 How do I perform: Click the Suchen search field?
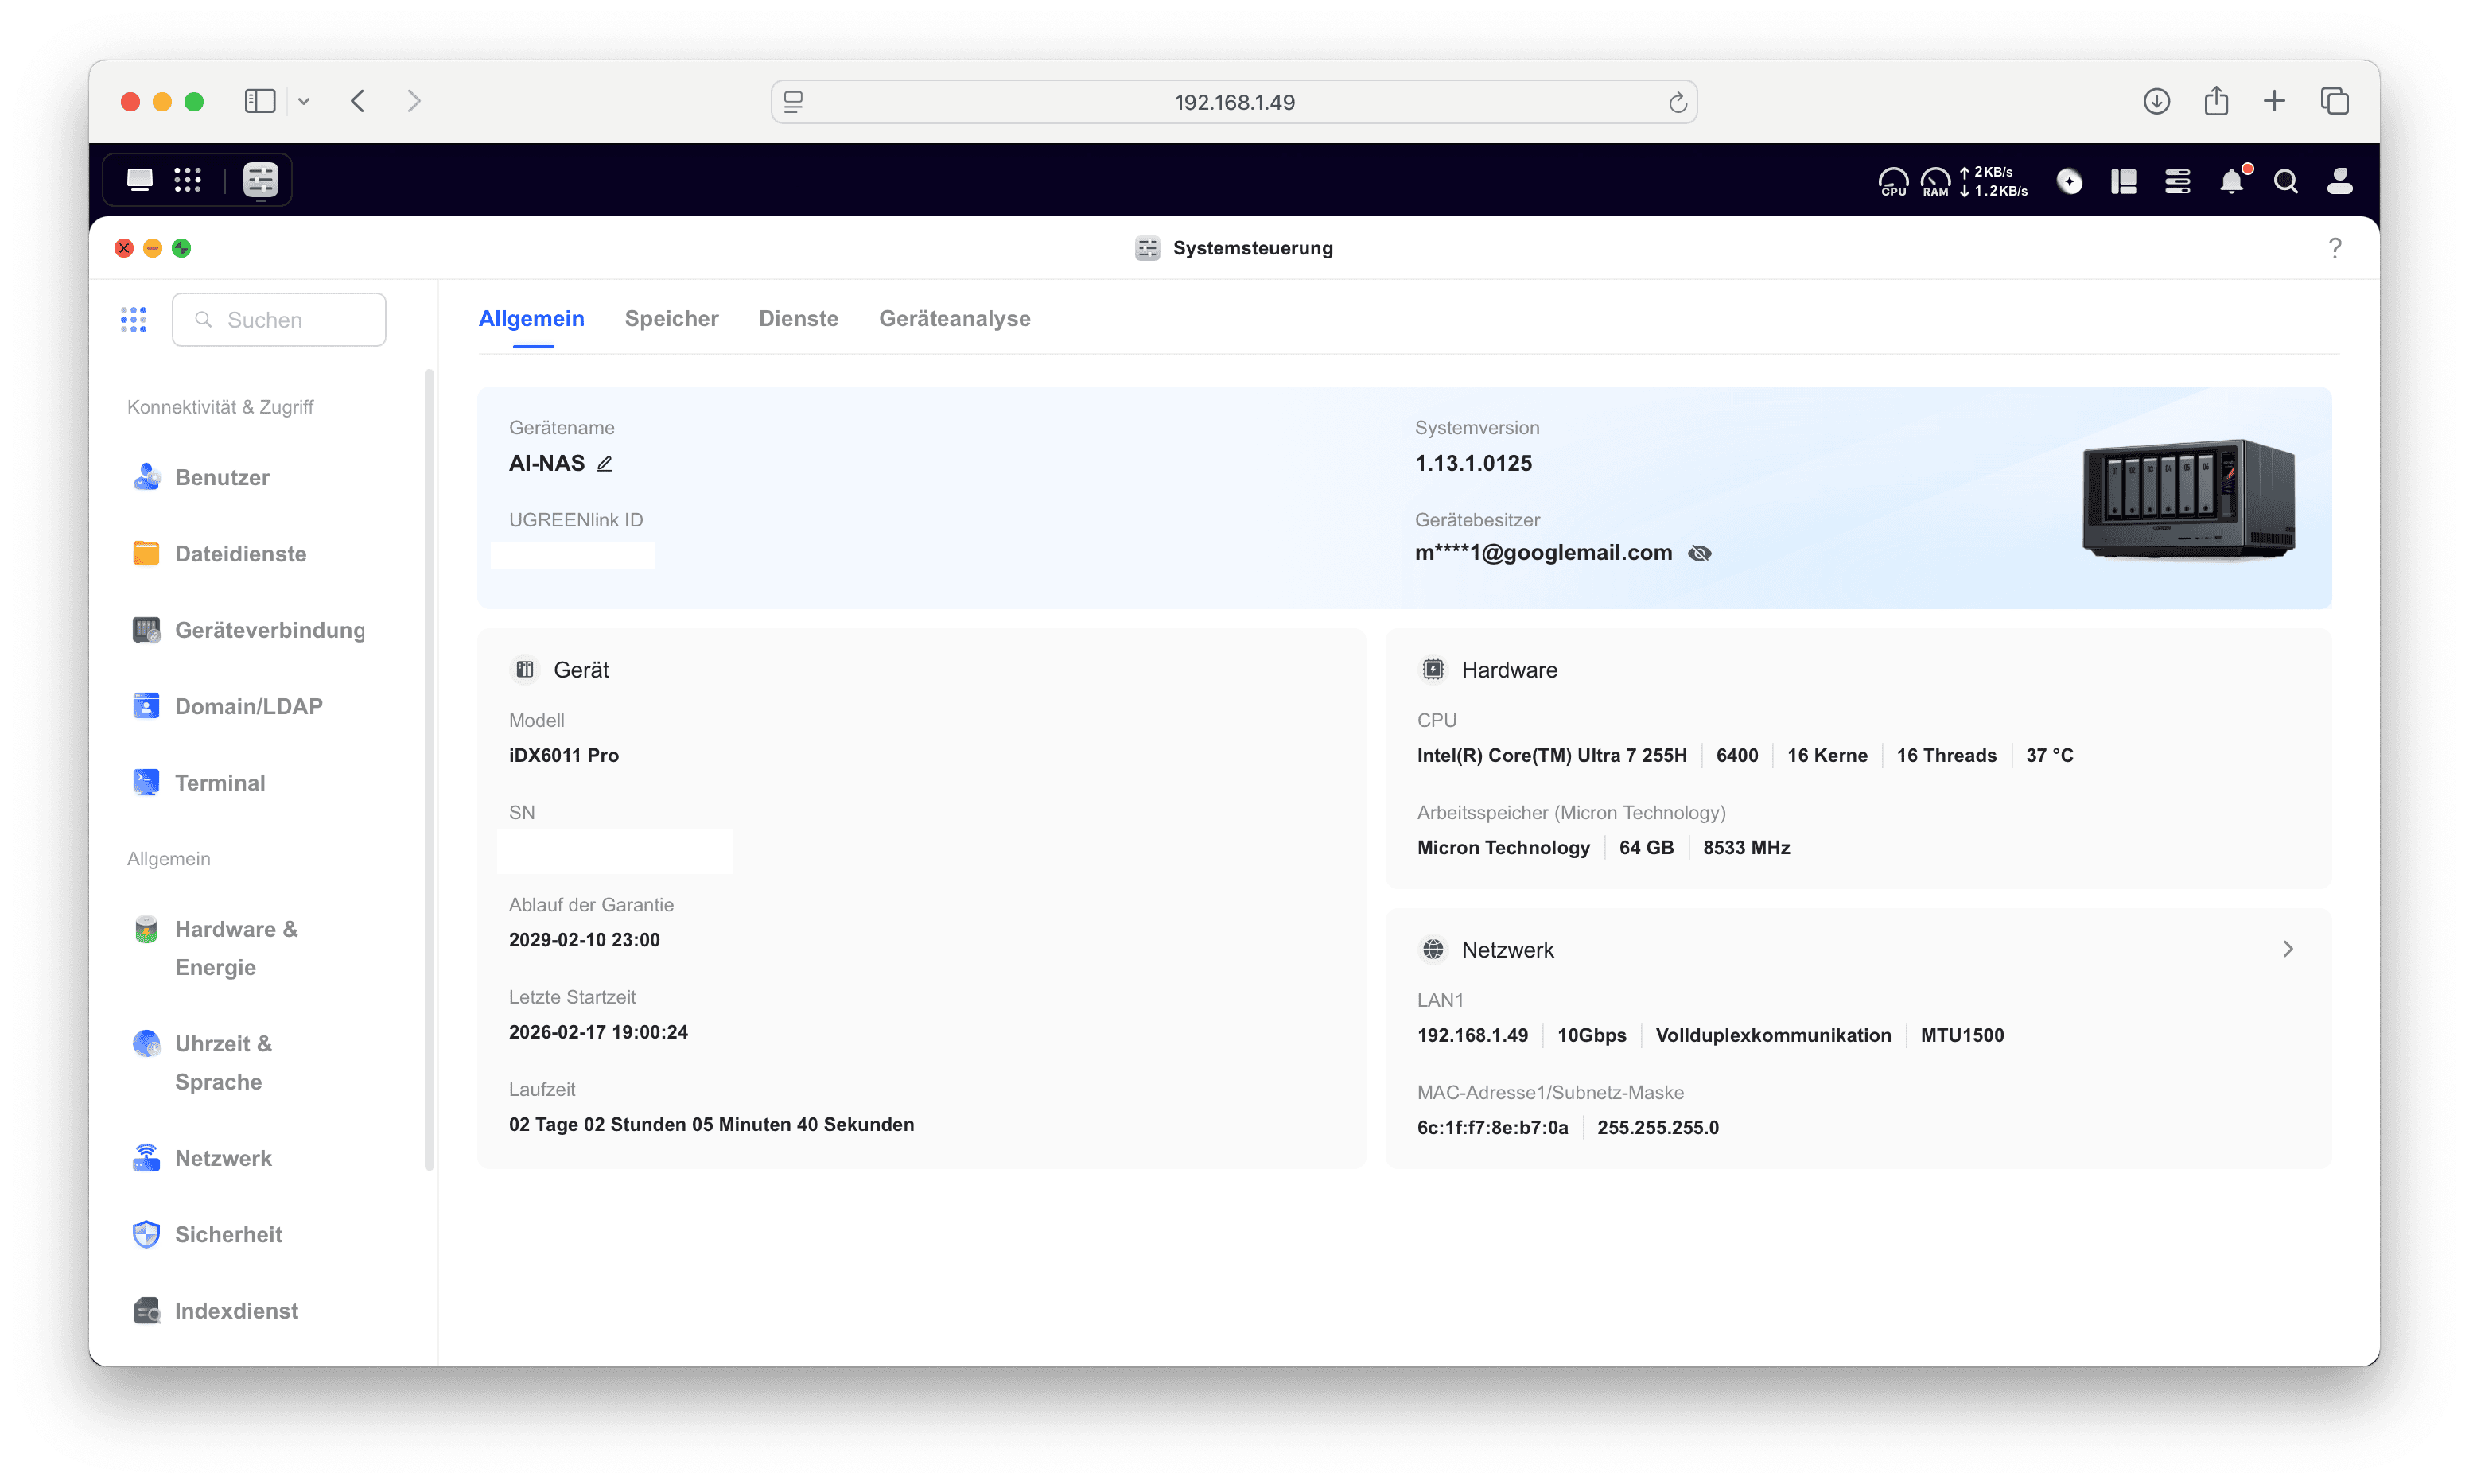[x=280, y=320]
